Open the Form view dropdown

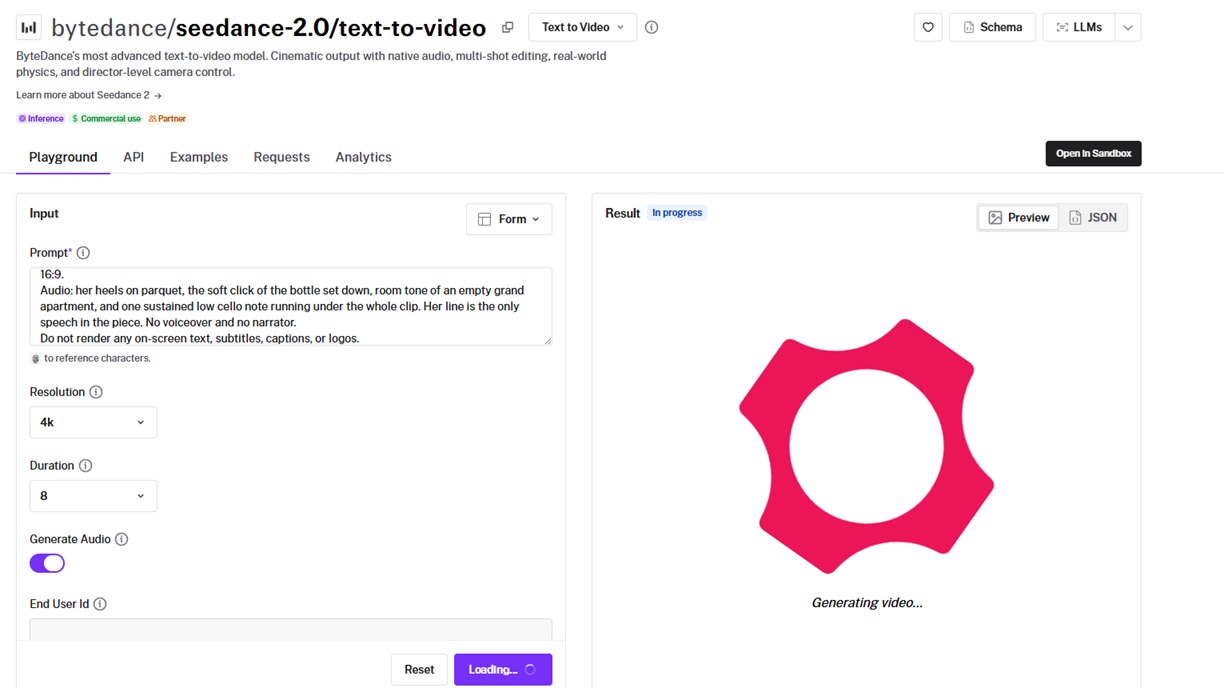coord(509,219)
